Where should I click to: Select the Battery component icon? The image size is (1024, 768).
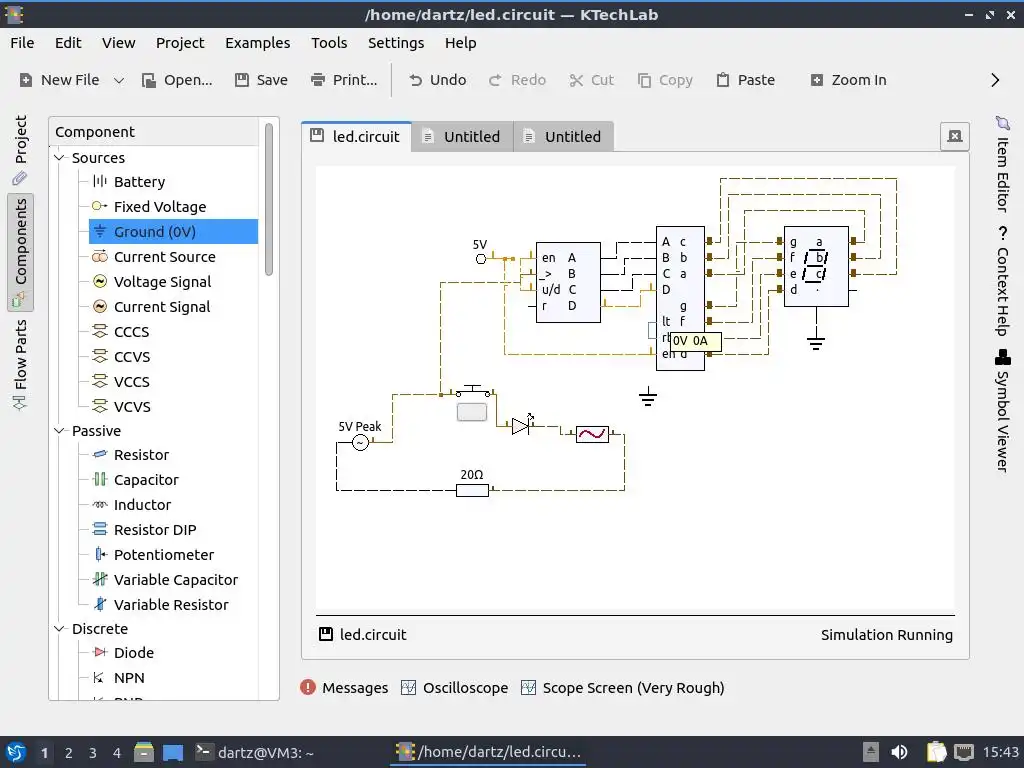click(x=99, y=182)
